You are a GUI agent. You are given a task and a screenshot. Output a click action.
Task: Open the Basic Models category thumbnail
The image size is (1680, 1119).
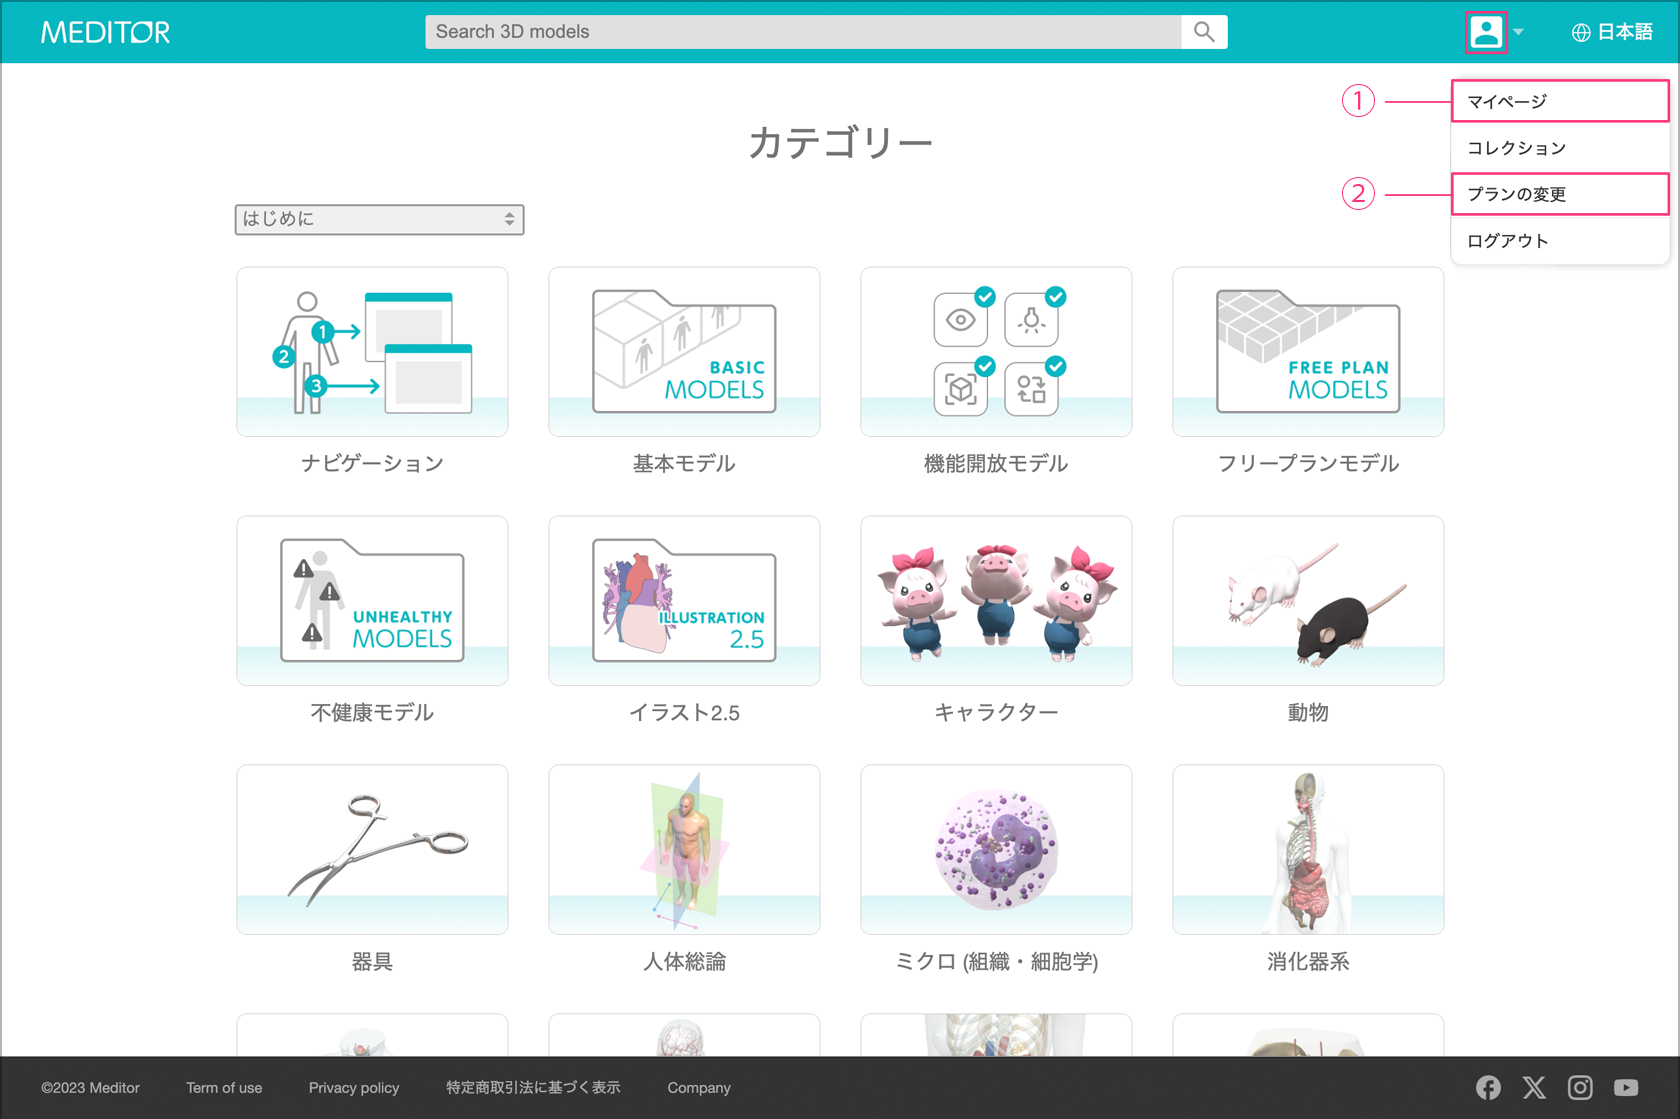point(684,352)
